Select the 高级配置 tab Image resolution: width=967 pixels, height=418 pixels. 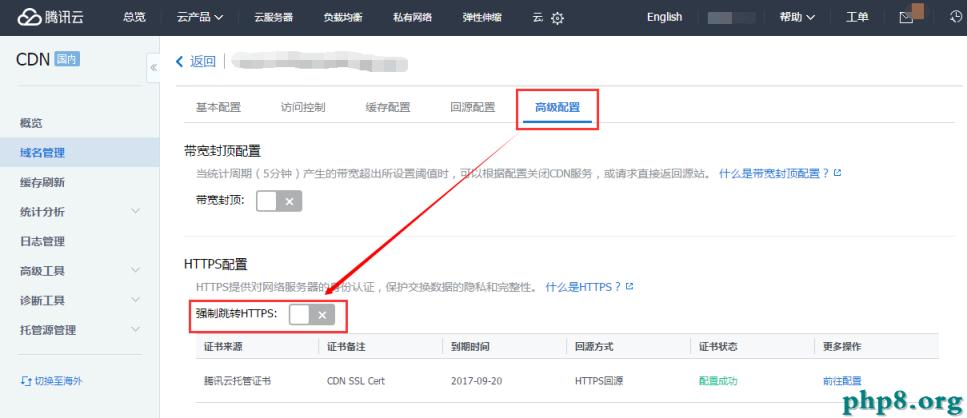(x=558, y=107)
